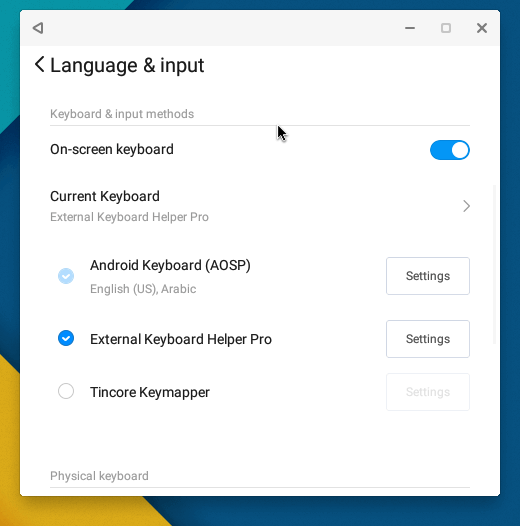Screen dimensions: 520x526
Task: Turn off the On-screen keyboard switch
Action: tap(450, 150)
